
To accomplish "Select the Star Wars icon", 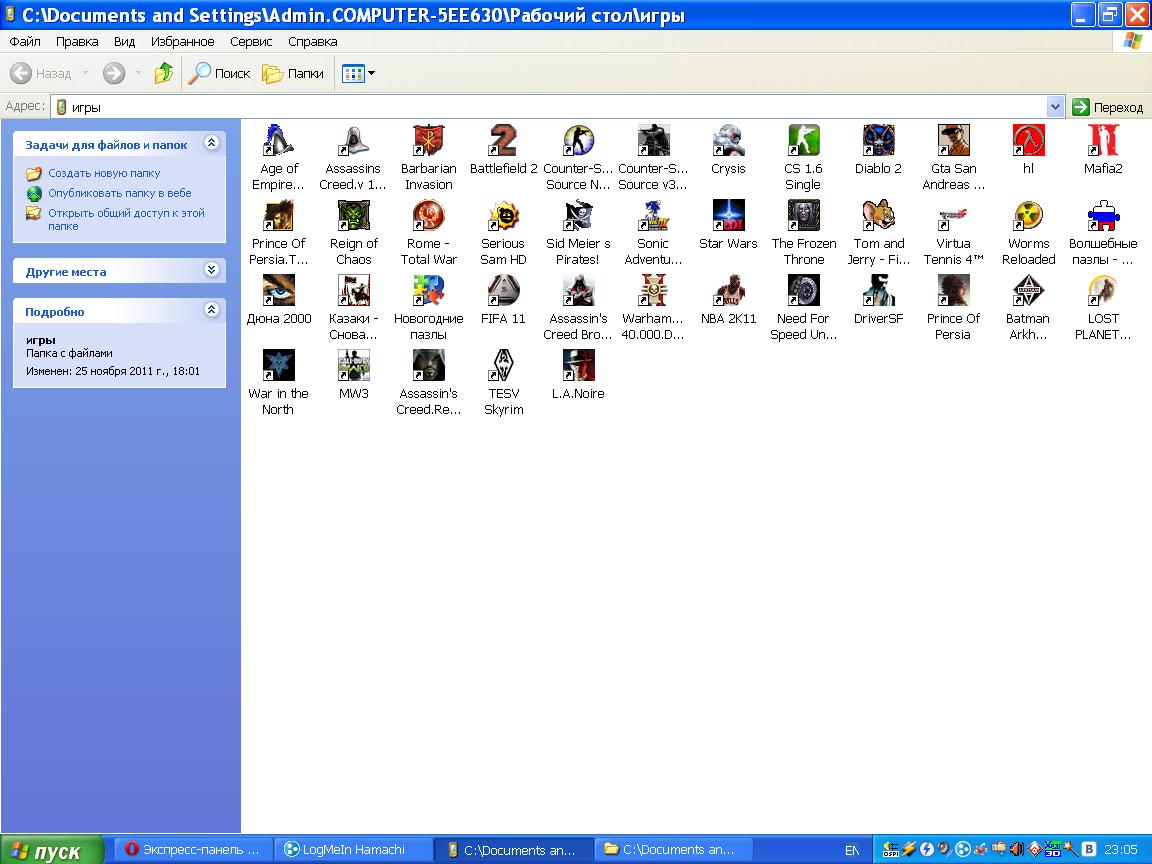I will tap(728, 215).
